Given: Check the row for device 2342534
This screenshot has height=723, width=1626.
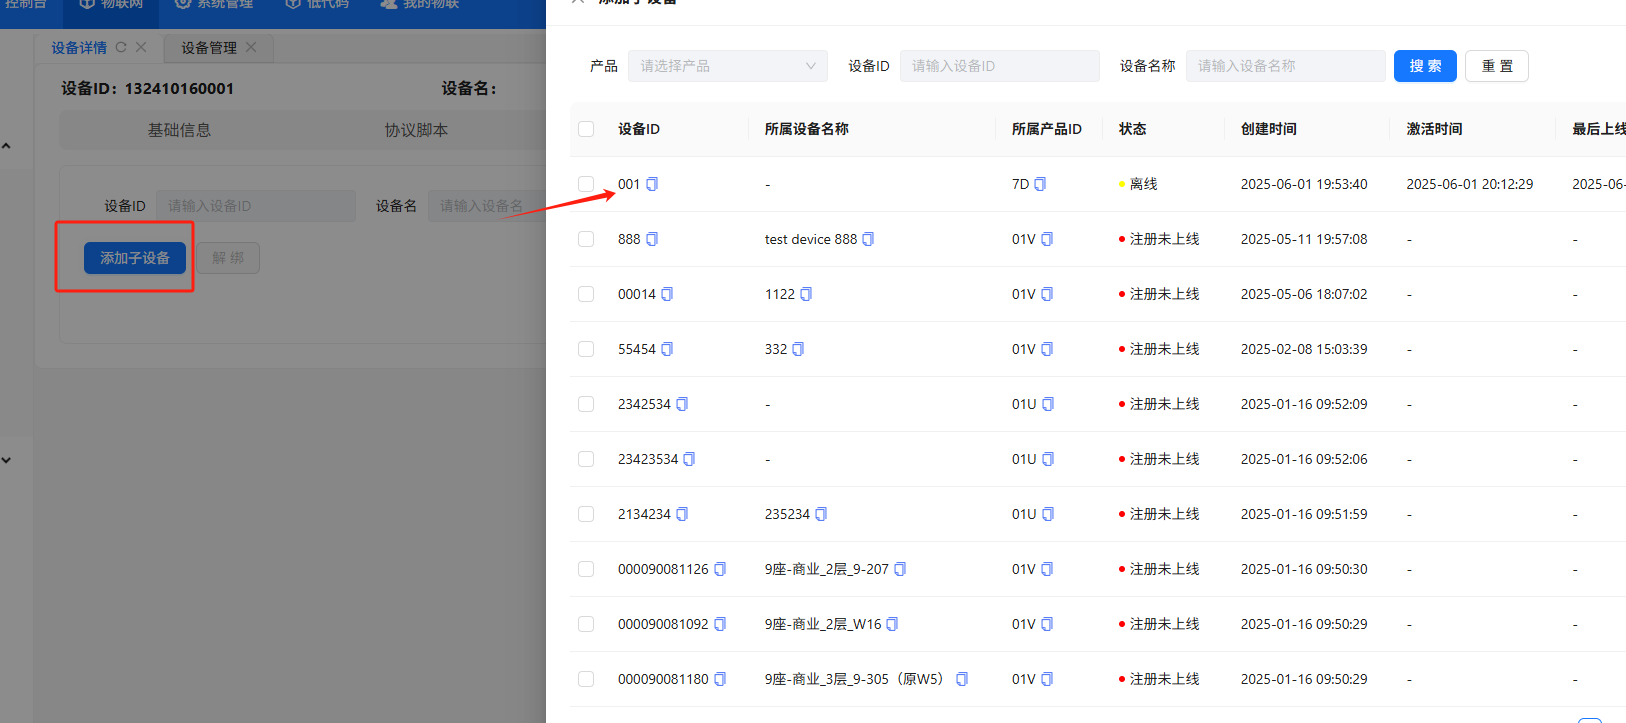Looking at the screenshot, I should click(586, 404).
